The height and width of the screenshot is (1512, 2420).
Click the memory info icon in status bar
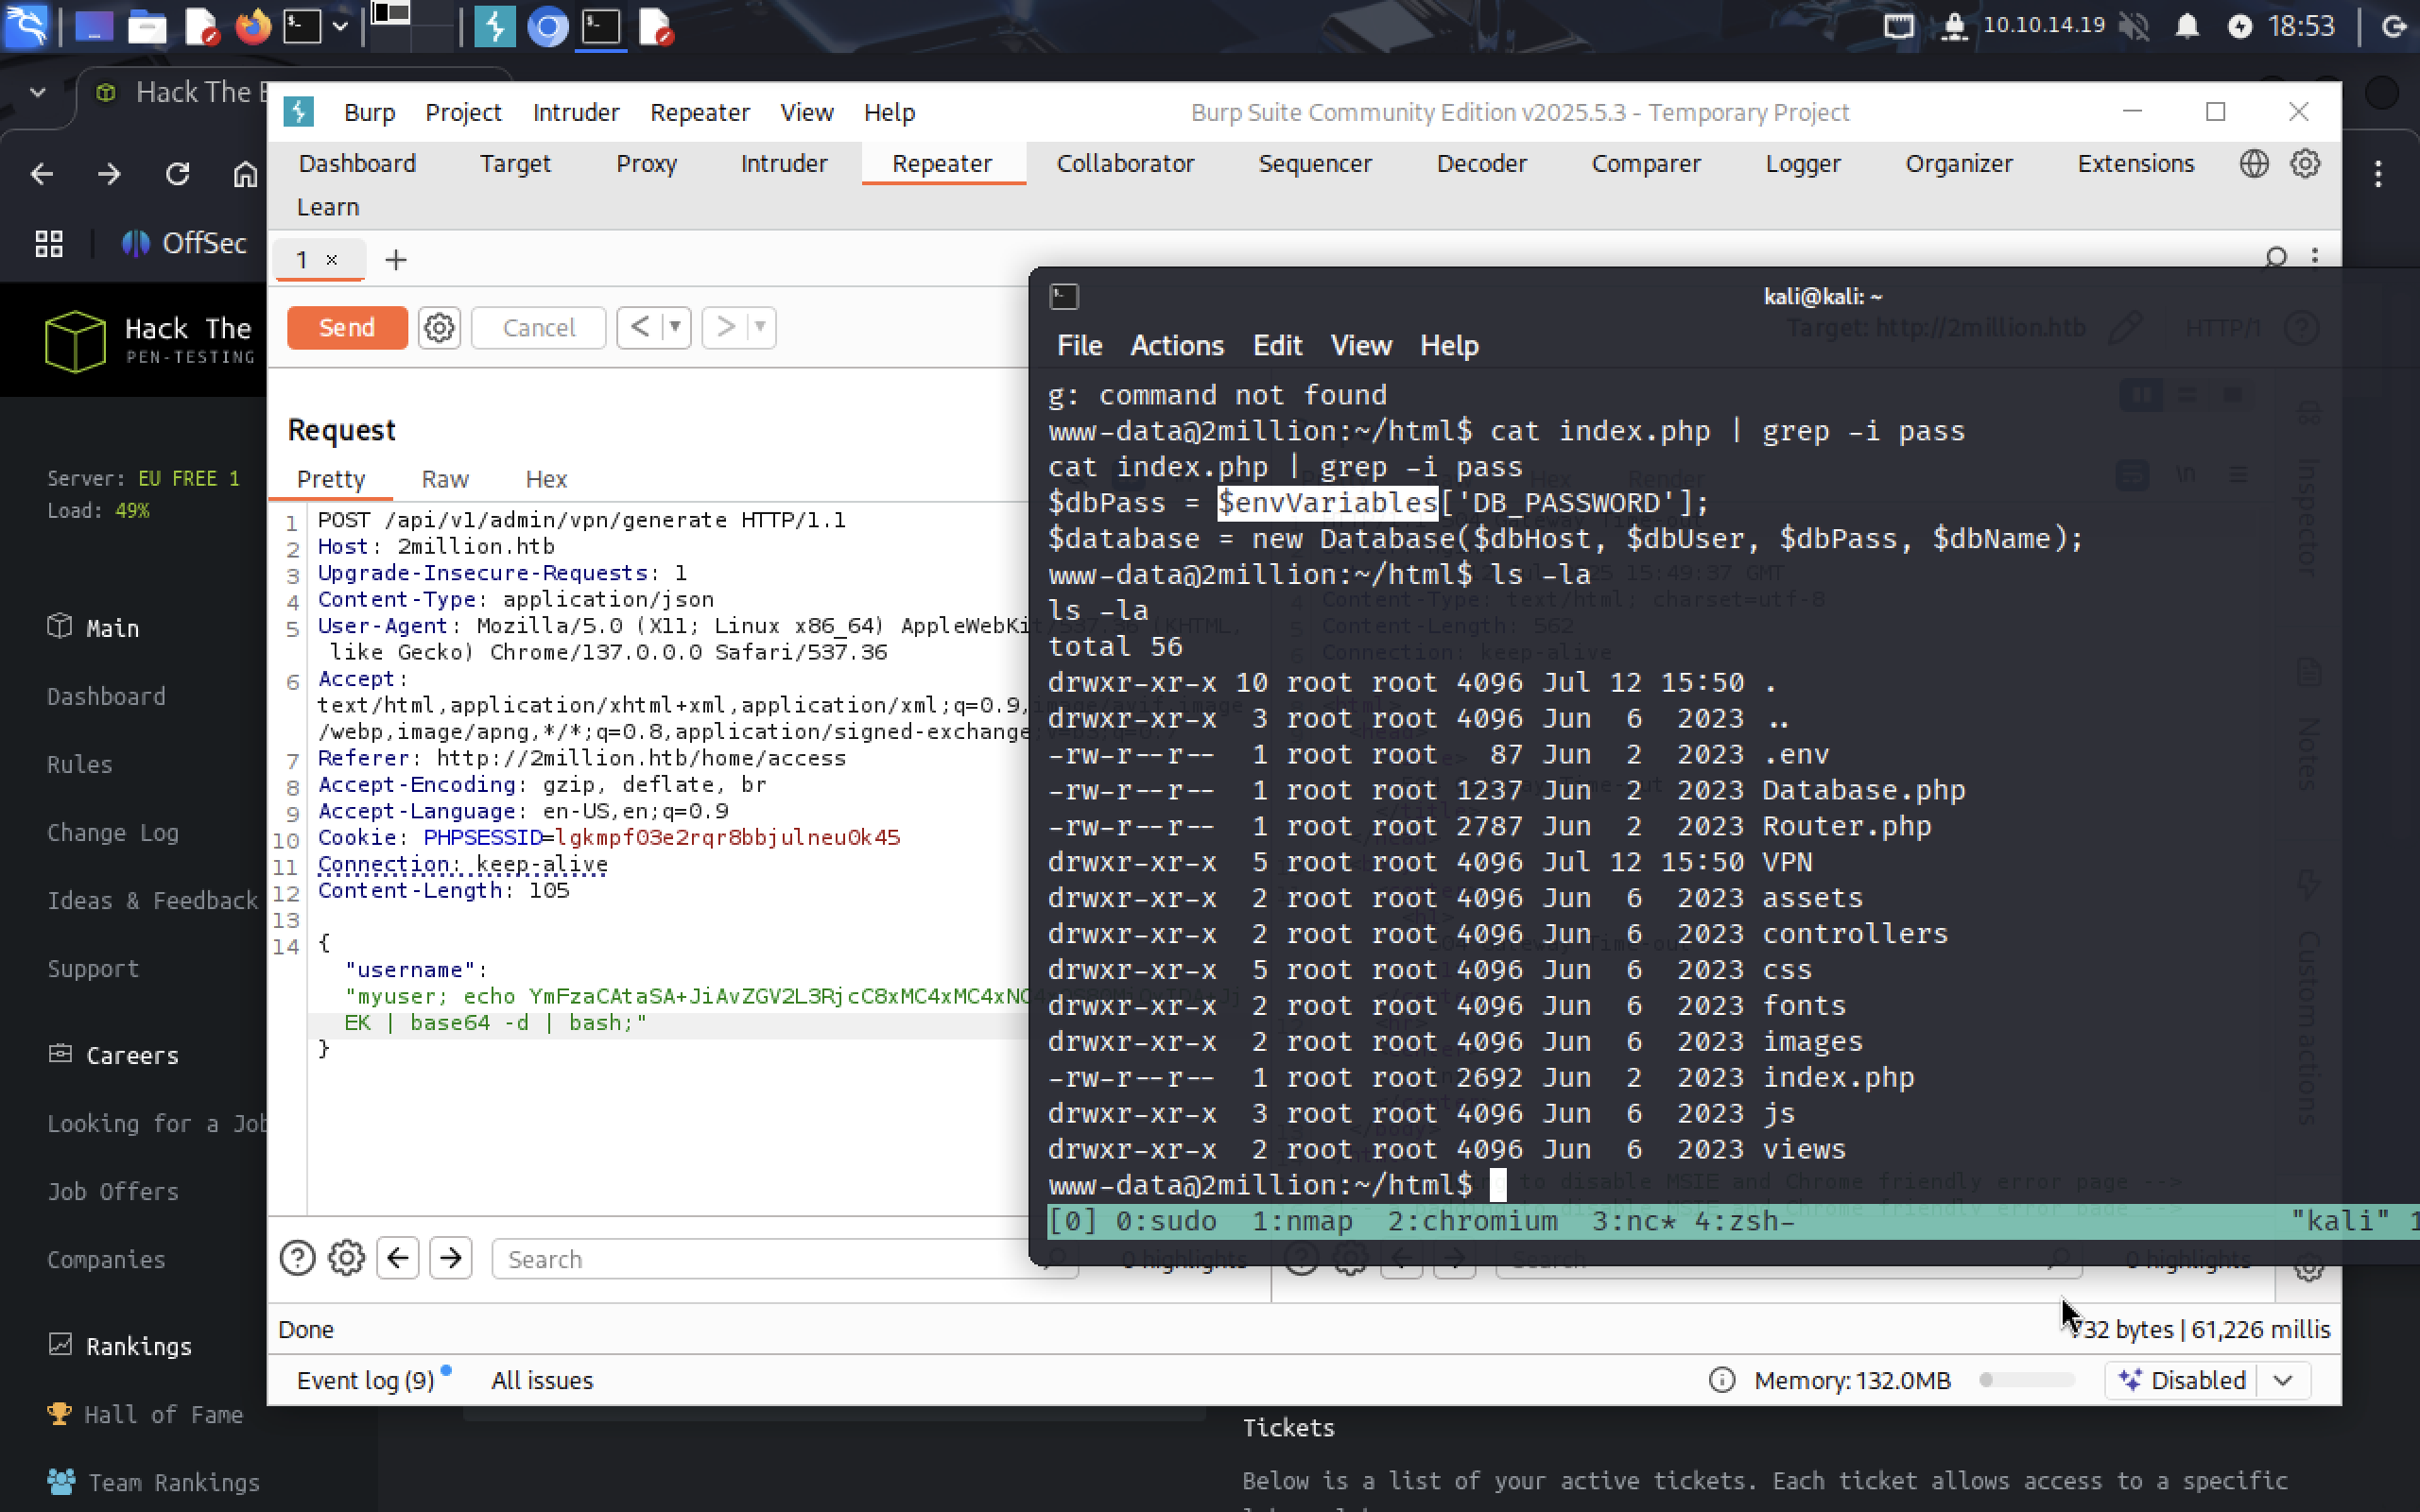(x=1722, y=1380)
